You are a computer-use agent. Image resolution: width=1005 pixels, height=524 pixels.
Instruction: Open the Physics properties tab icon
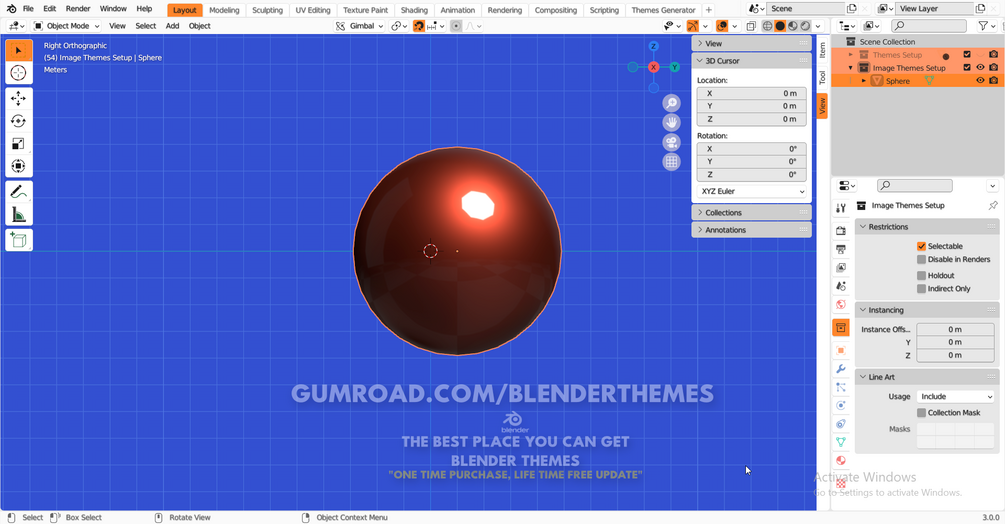pyautogui.click(x=841, y=405)
